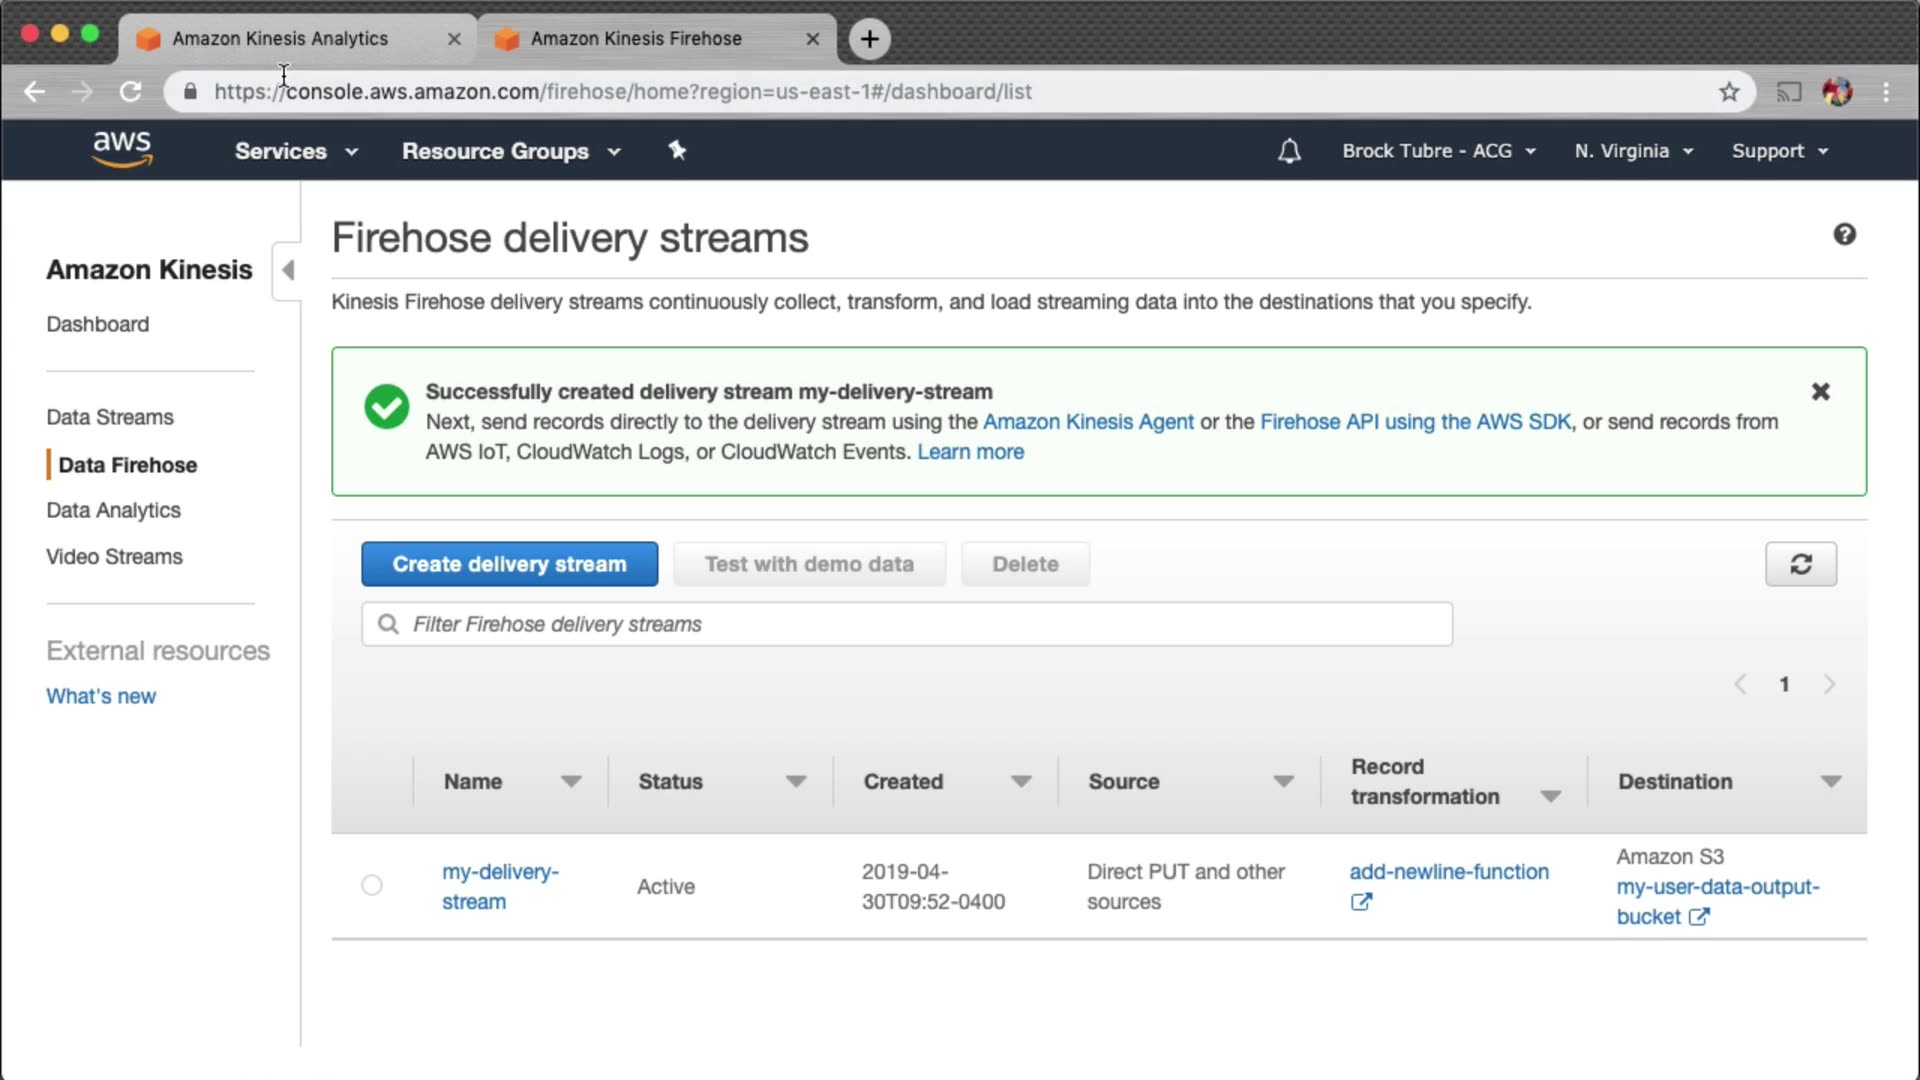Switch to Amazon Kinesis Analytics tab
The width and height of the screenshot is (1920, 1080).
click(280, 38)
